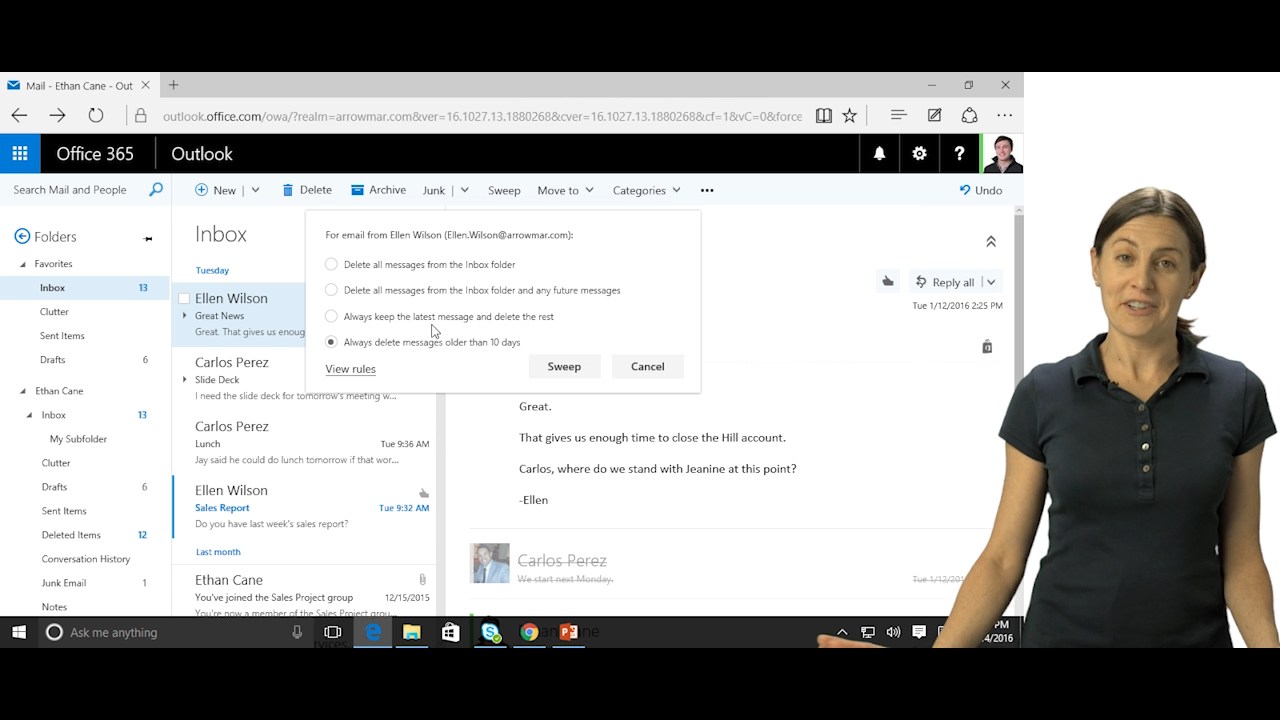This screenshot has width=1280, height=720.
Task: Open browser more actions menu
Action: tap(1005, 116)
